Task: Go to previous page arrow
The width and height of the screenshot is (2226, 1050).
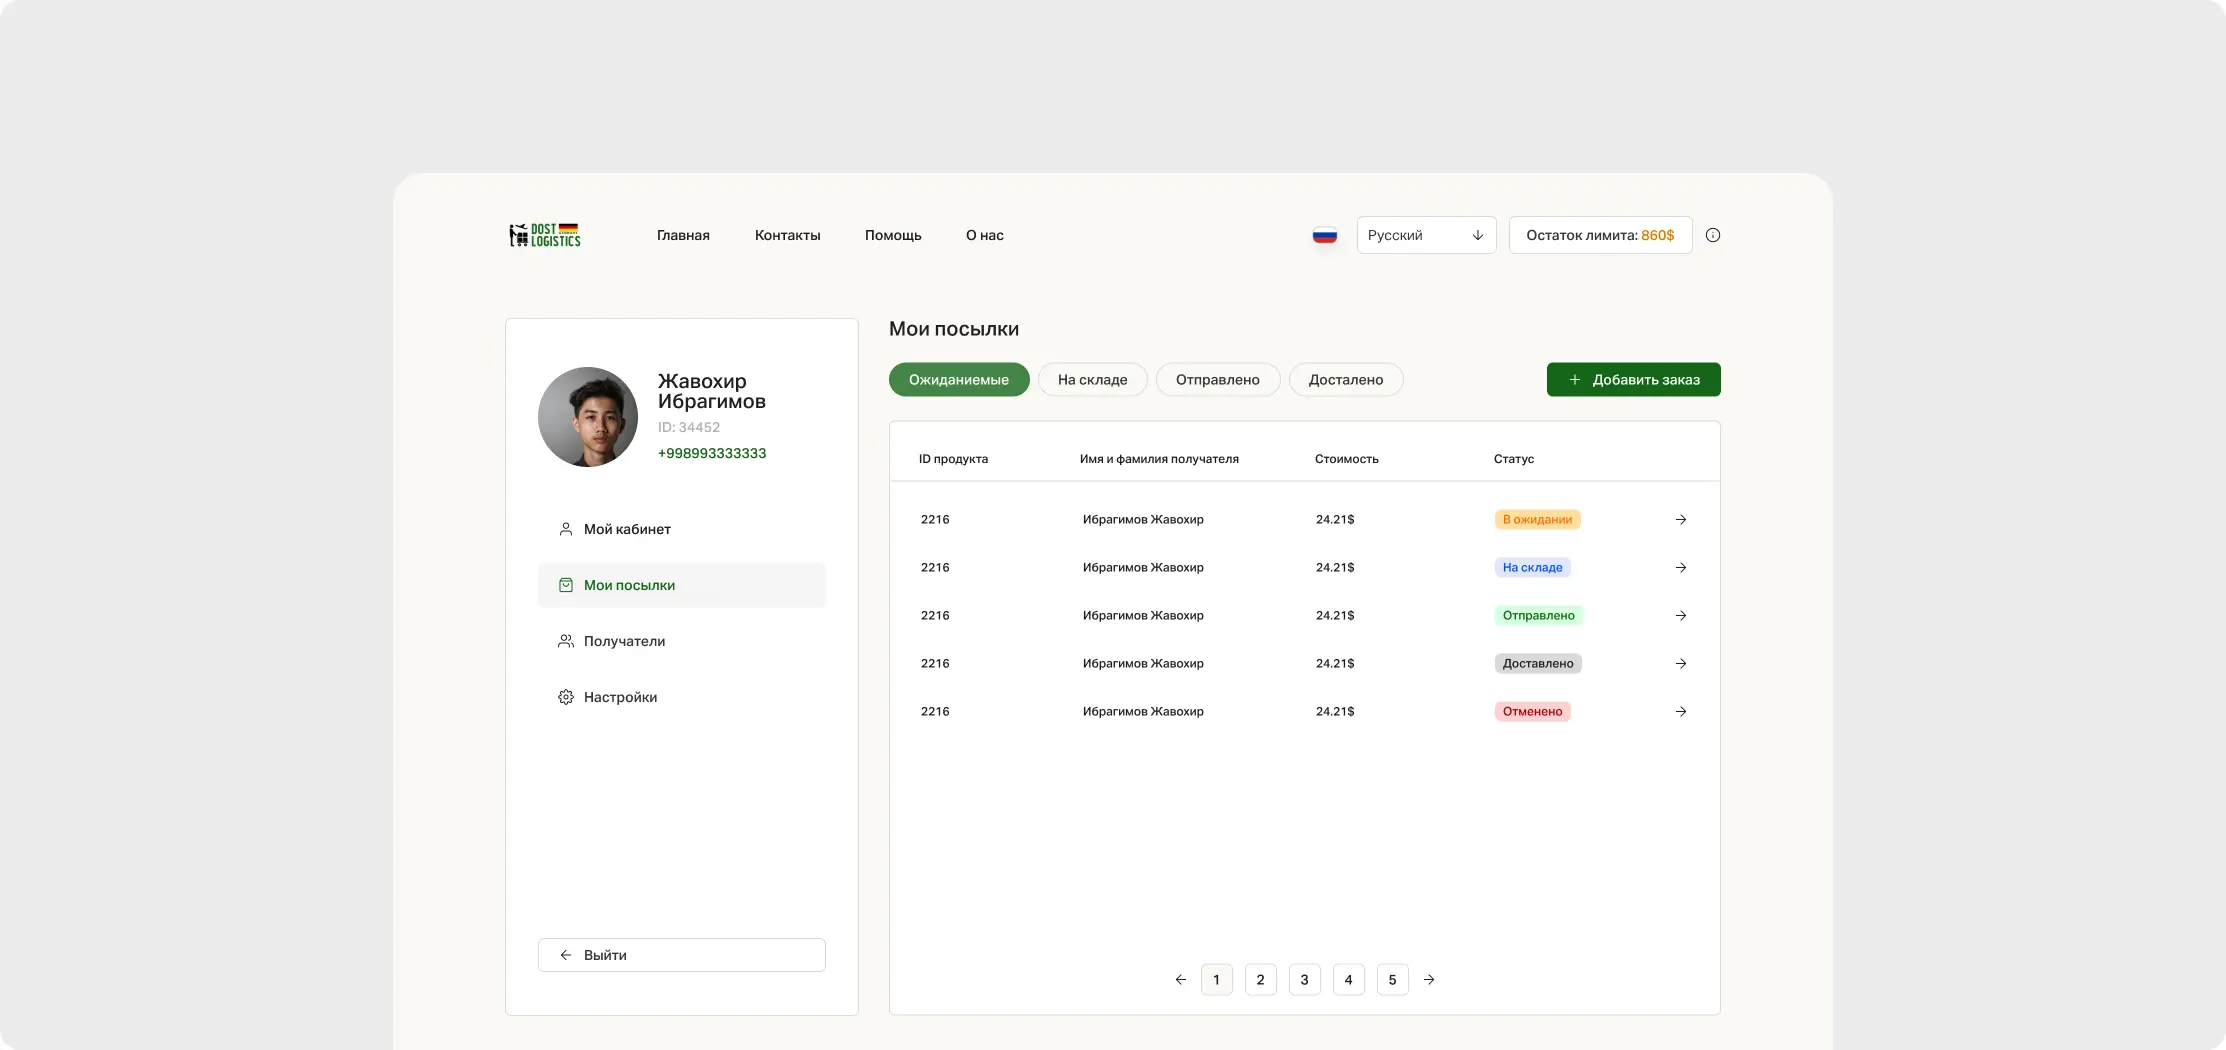Action: coord(1180,980)
